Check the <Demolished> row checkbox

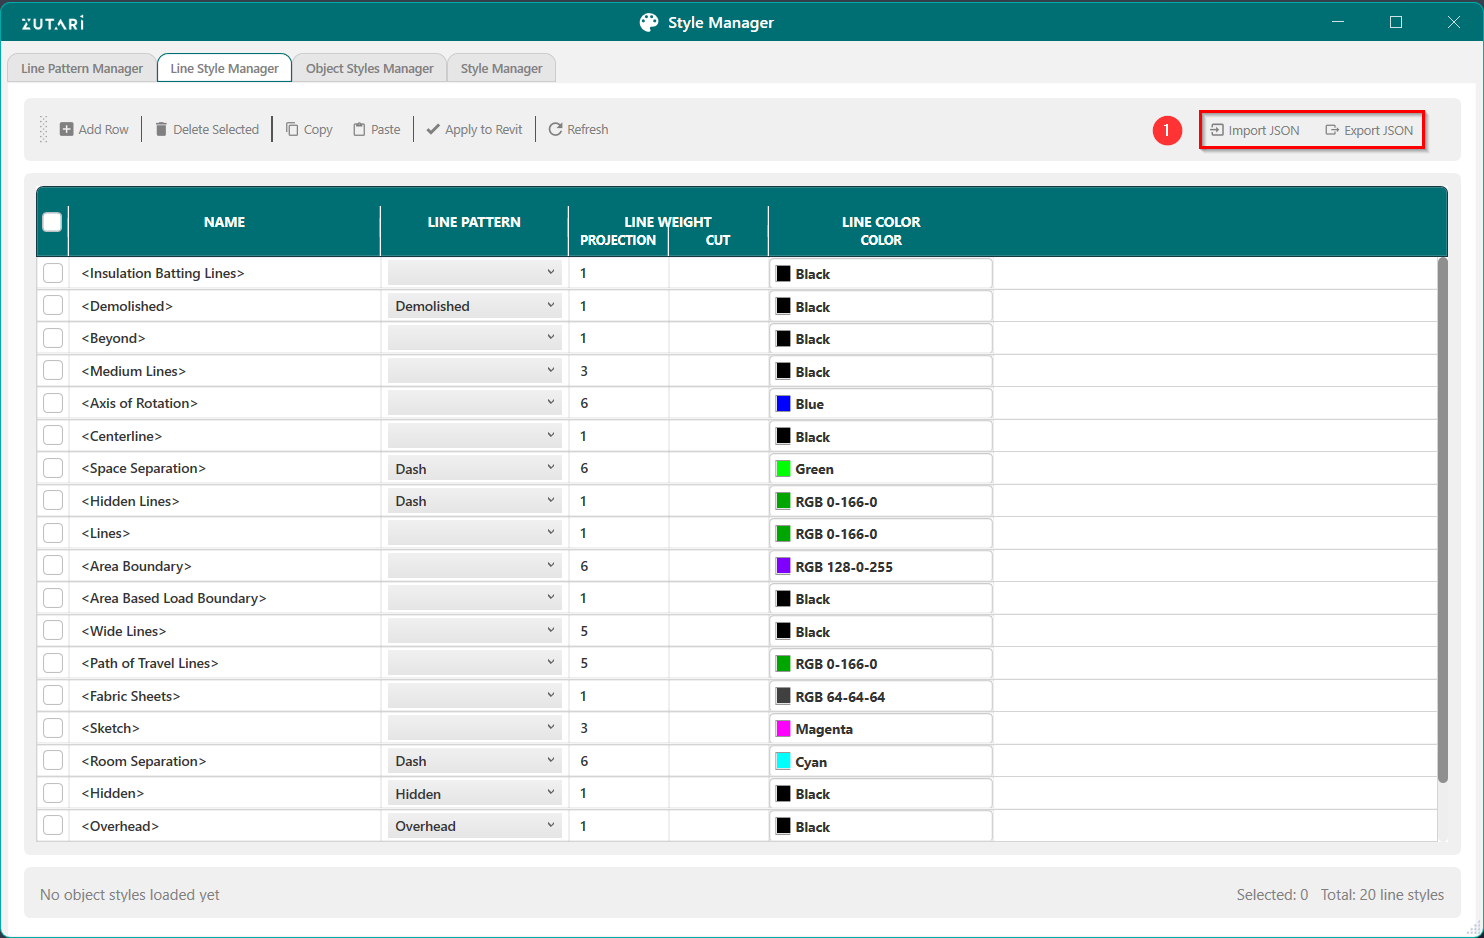53,306
